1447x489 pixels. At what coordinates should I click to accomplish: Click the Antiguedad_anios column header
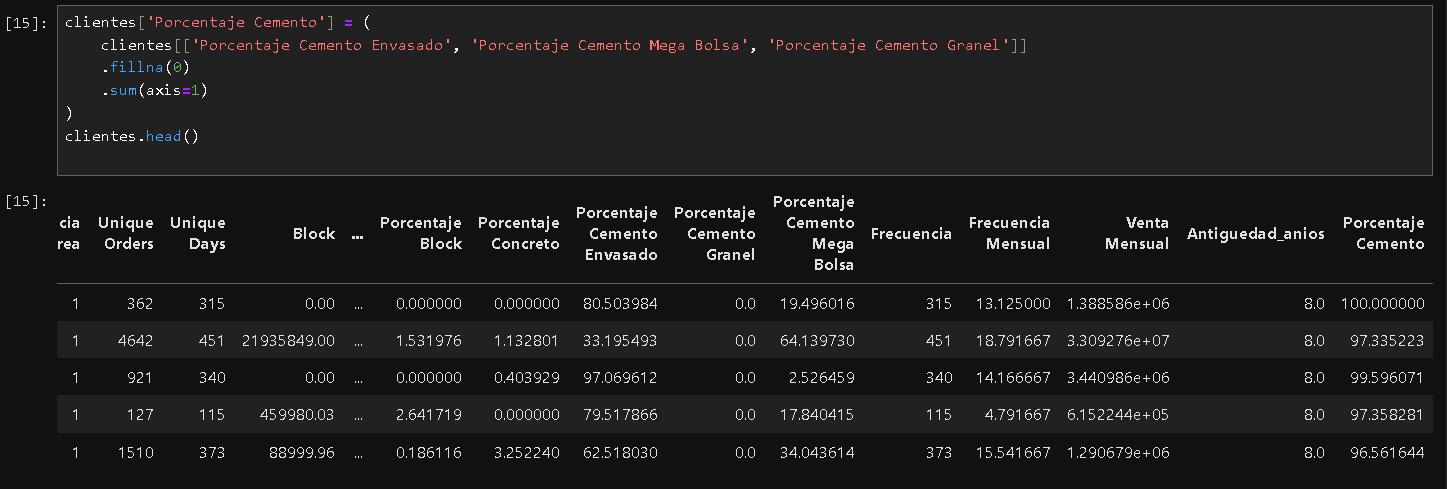[1255, 233]
